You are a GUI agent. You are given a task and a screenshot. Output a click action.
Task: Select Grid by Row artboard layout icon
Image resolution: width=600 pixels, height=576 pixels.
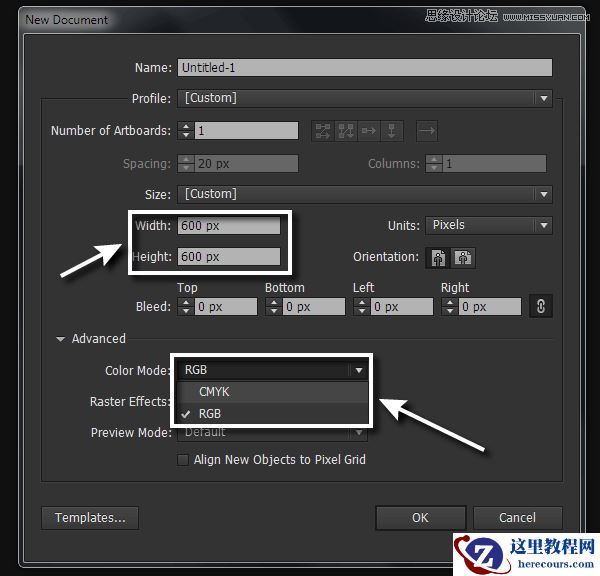coord(323,131)
